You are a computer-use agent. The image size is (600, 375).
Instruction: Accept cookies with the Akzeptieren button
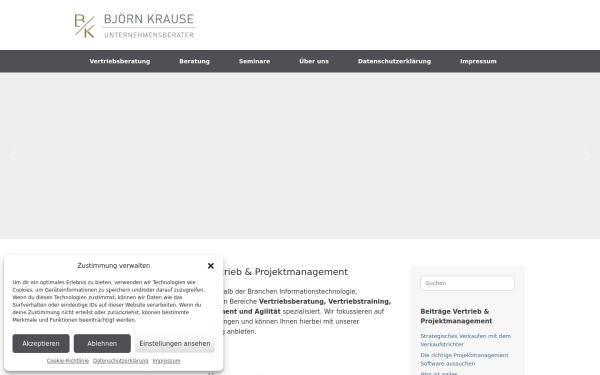pos(41,344)
